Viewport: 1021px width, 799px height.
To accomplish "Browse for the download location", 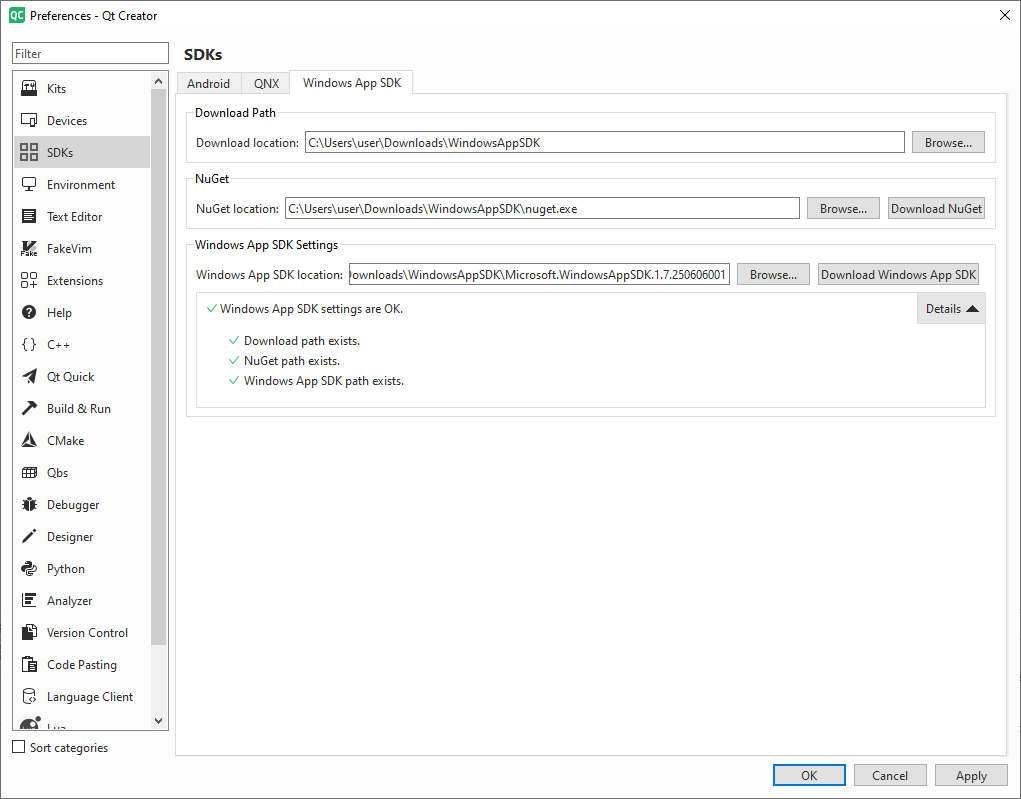I will click(x=948, y=143).
